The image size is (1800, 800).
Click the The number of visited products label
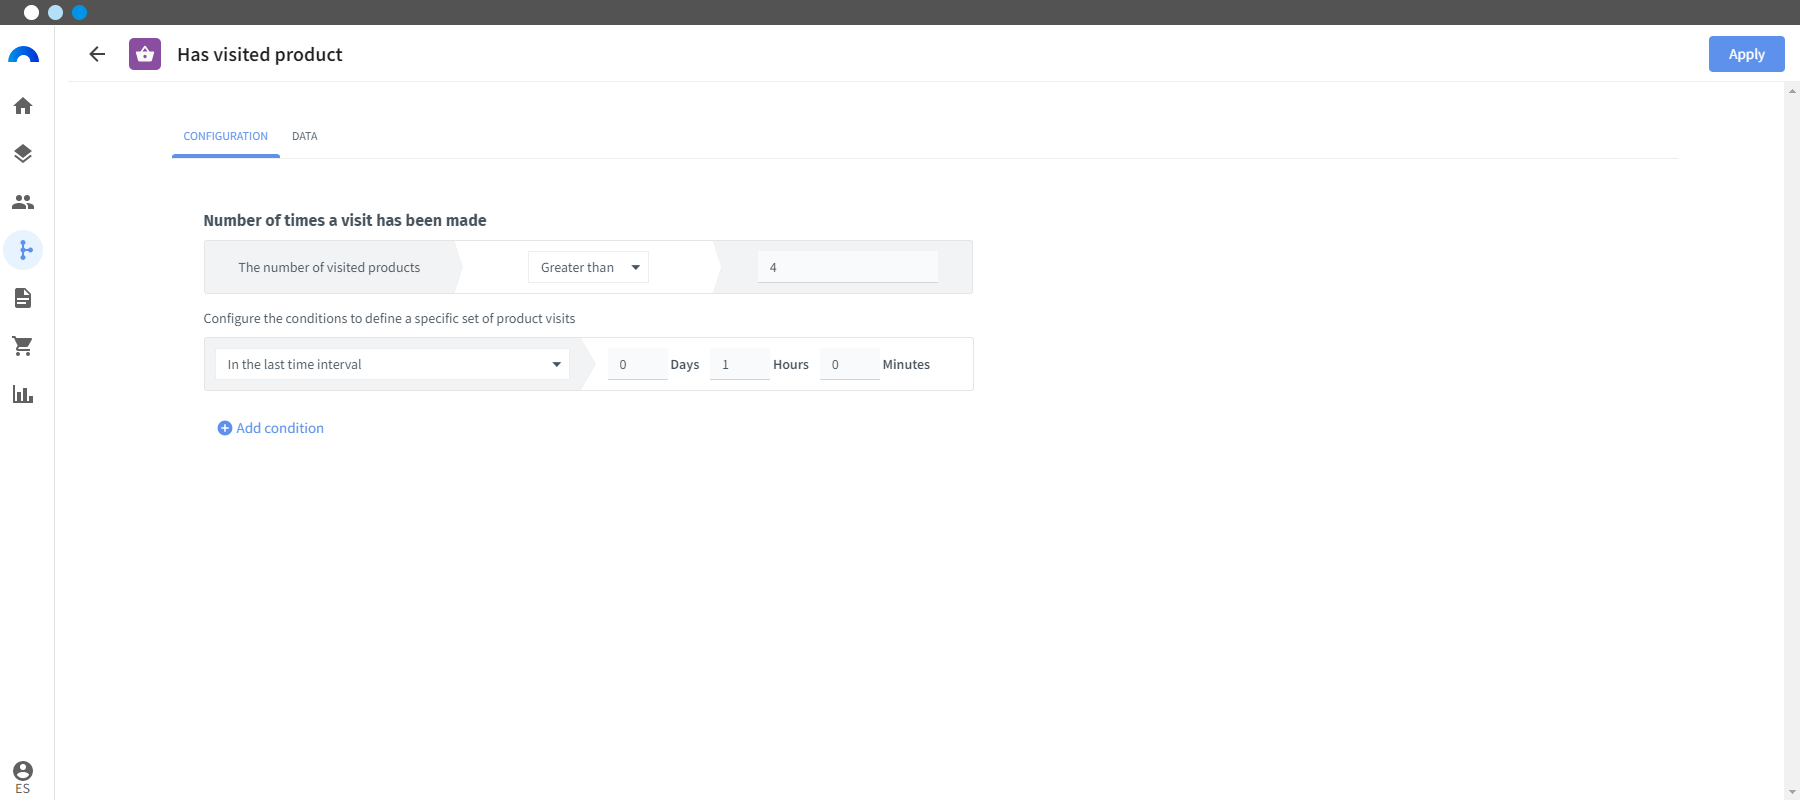click(x=329, y=267)
